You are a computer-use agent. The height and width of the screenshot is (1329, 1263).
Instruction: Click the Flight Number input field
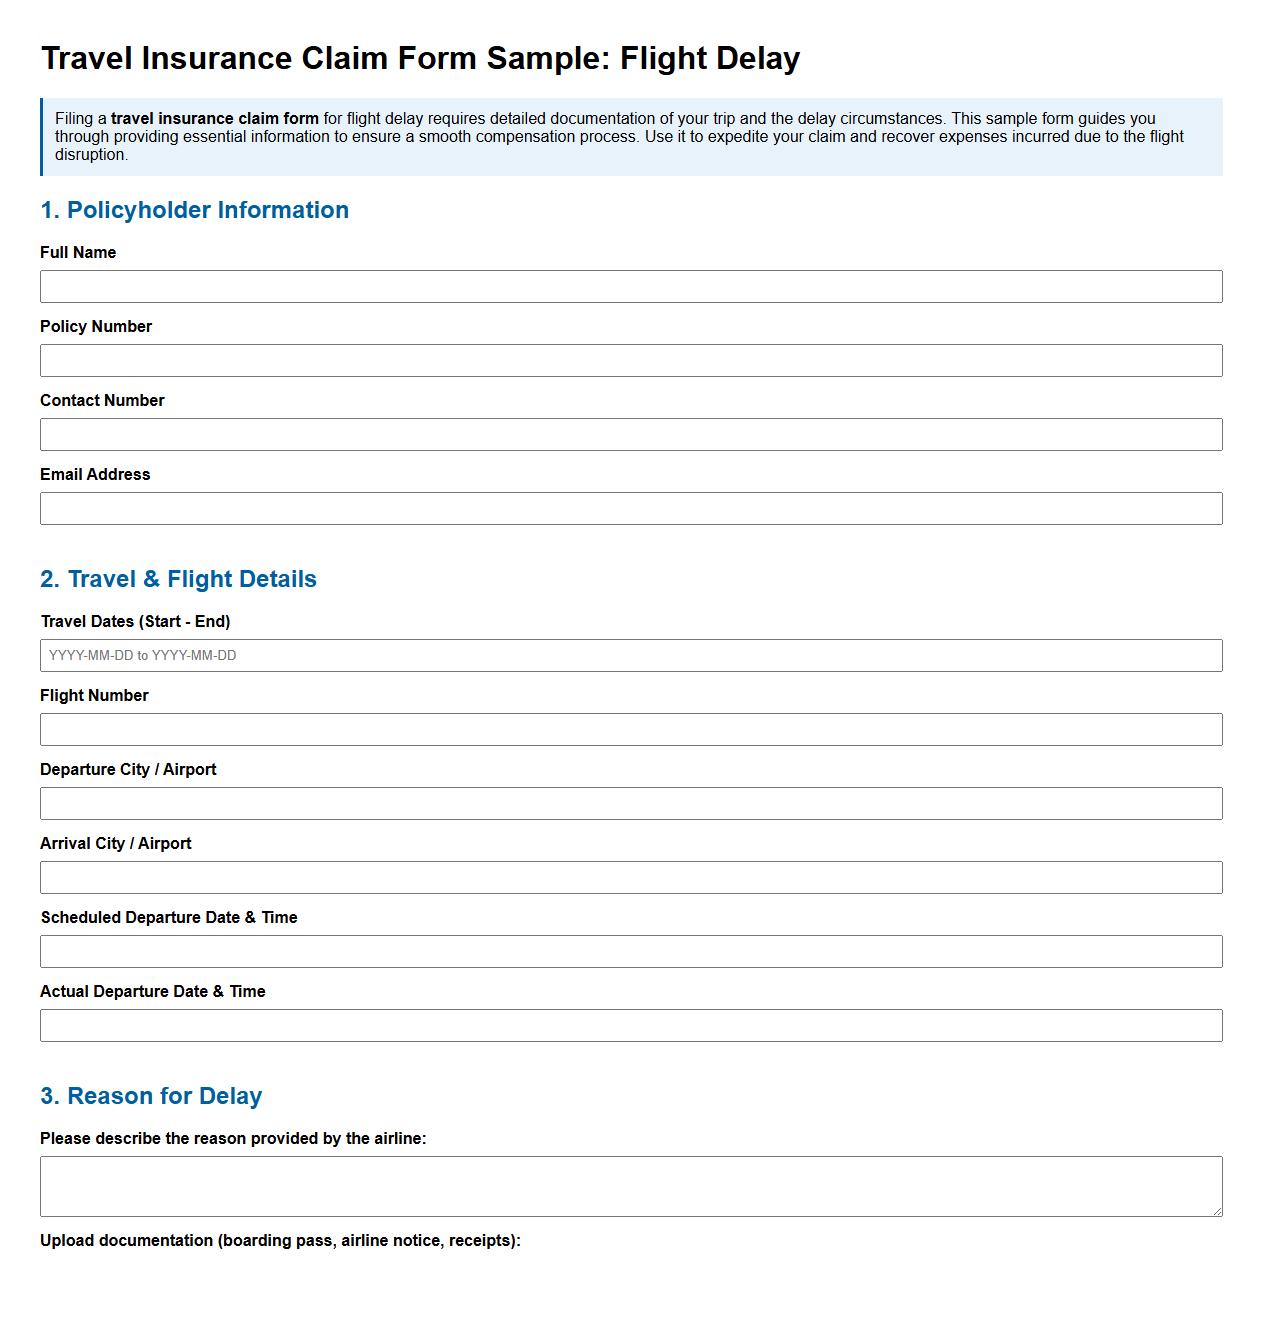(630, 729)
